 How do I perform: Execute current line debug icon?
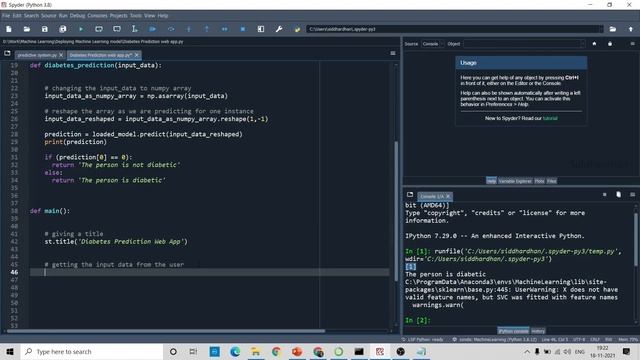coord(171,29)
